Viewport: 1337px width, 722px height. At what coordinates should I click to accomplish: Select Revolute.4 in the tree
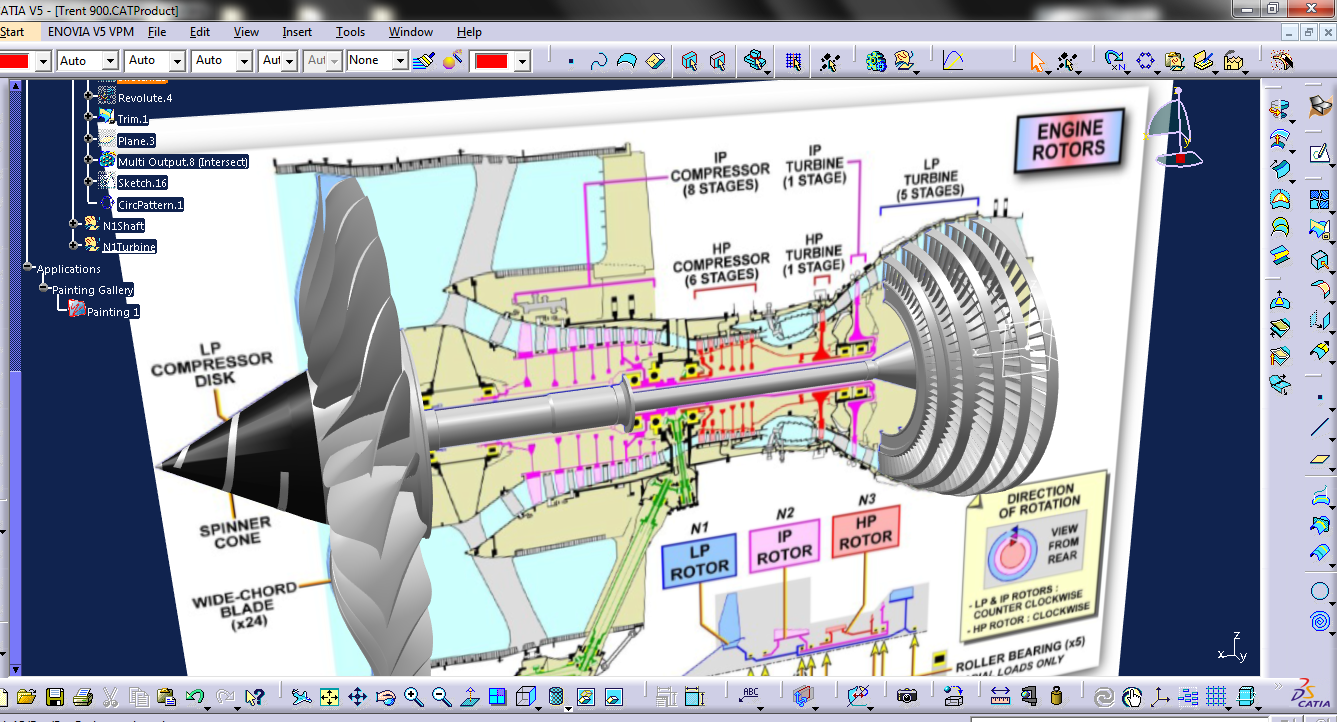tap(145, 98)
